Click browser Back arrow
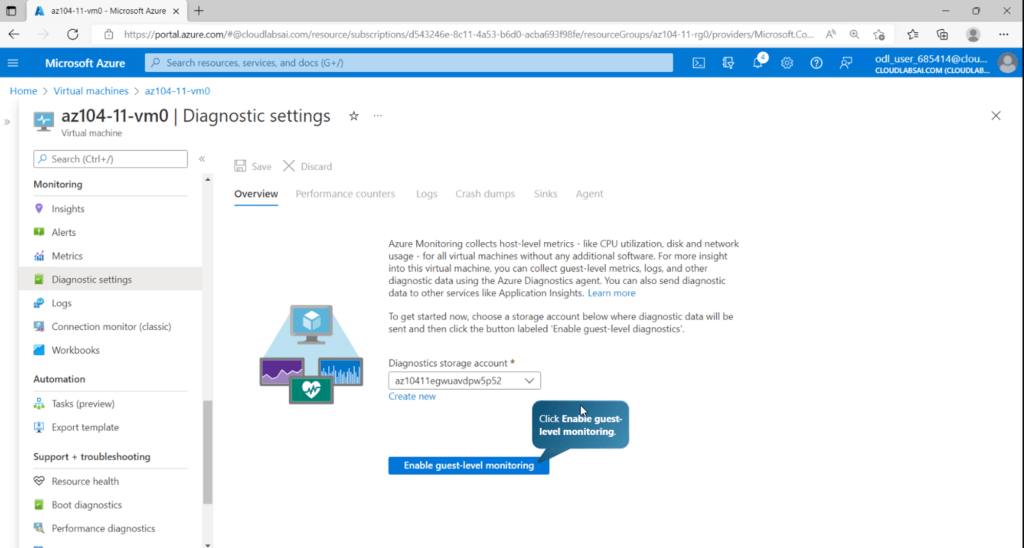1024x548 pixels. pyautogui.click(x=14, y=35)
